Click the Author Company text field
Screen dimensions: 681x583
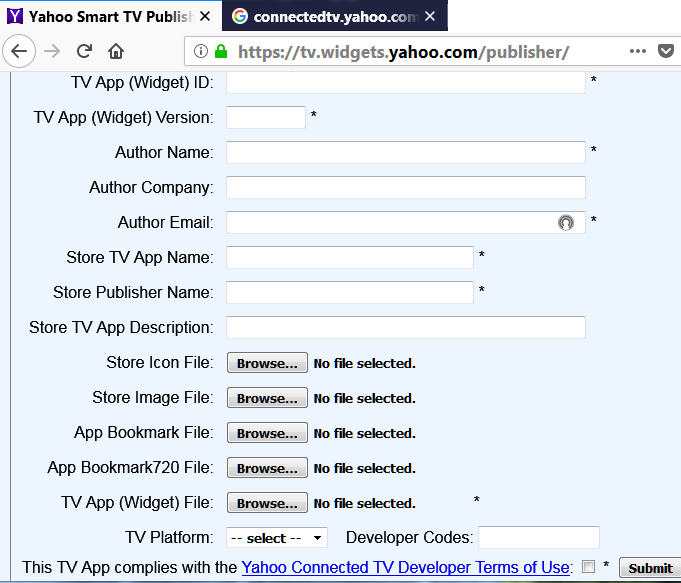pos(405,188)
